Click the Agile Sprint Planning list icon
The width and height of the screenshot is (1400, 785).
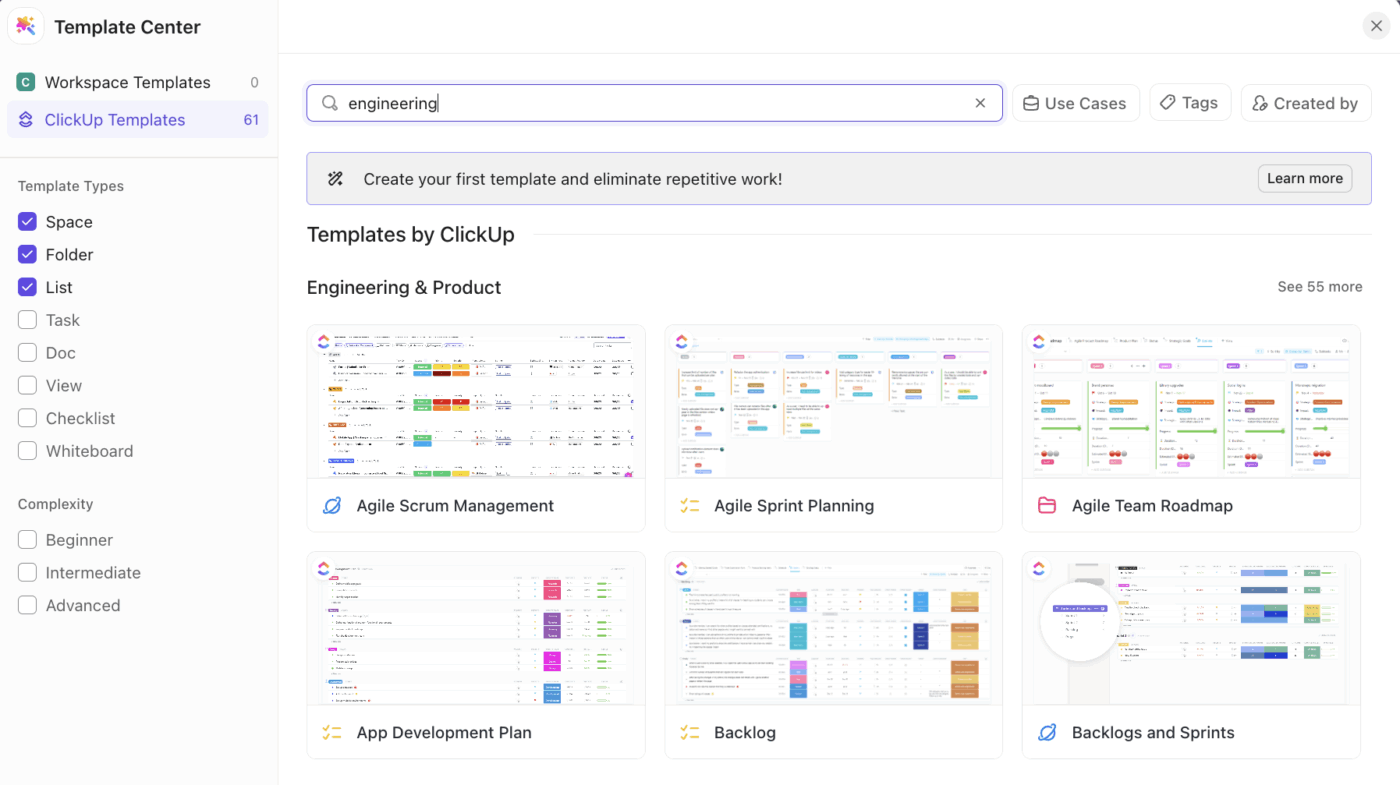pyautogui.click(x=690, y=506)
